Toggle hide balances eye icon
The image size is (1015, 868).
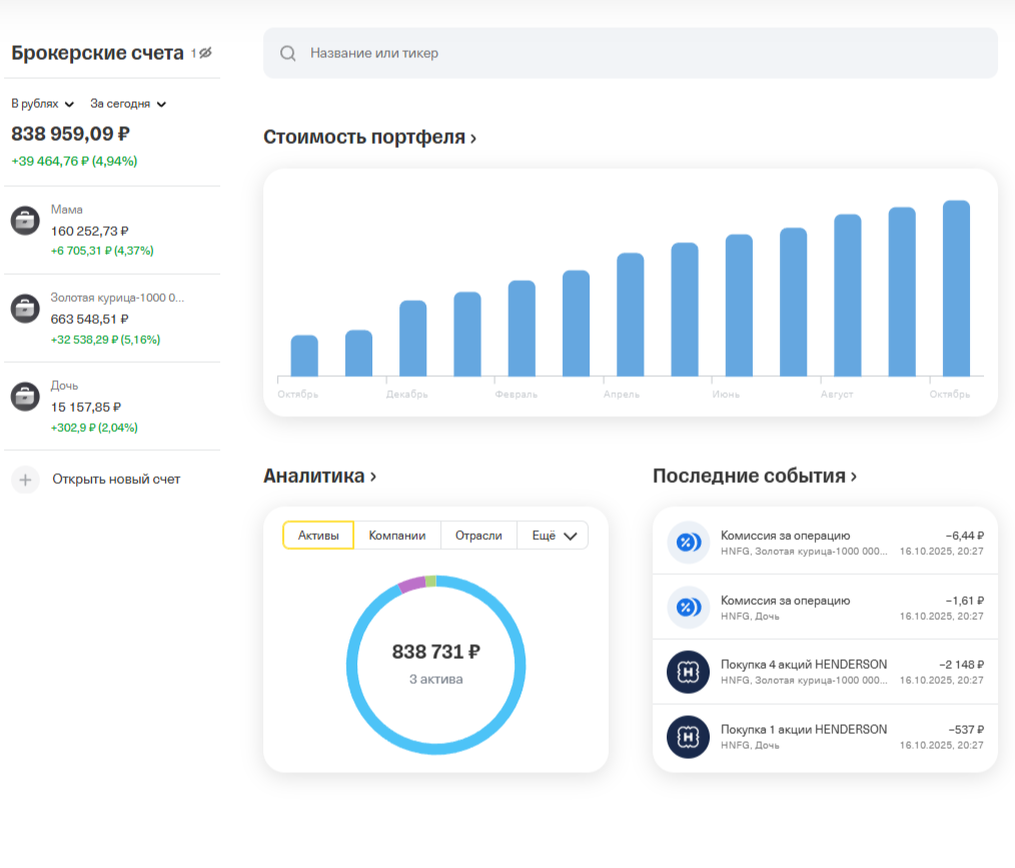(205, 53)
